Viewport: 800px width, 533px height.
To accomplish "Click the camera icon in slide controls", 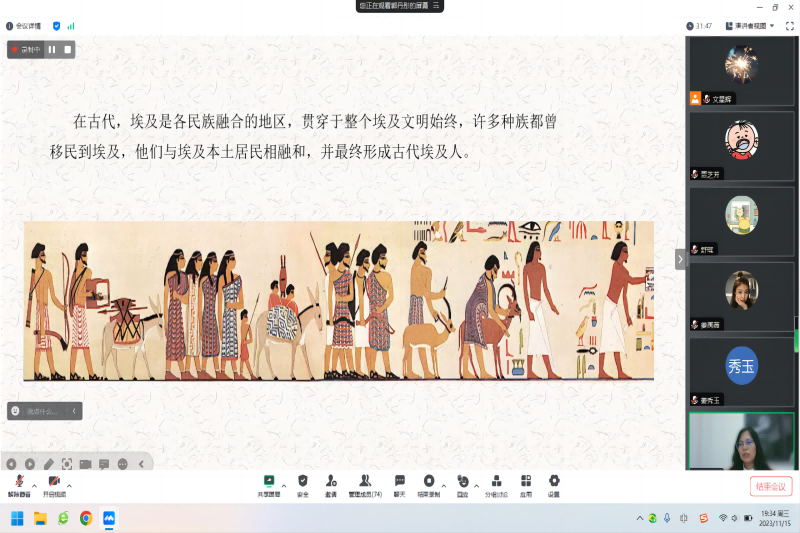I will (85, 464).
